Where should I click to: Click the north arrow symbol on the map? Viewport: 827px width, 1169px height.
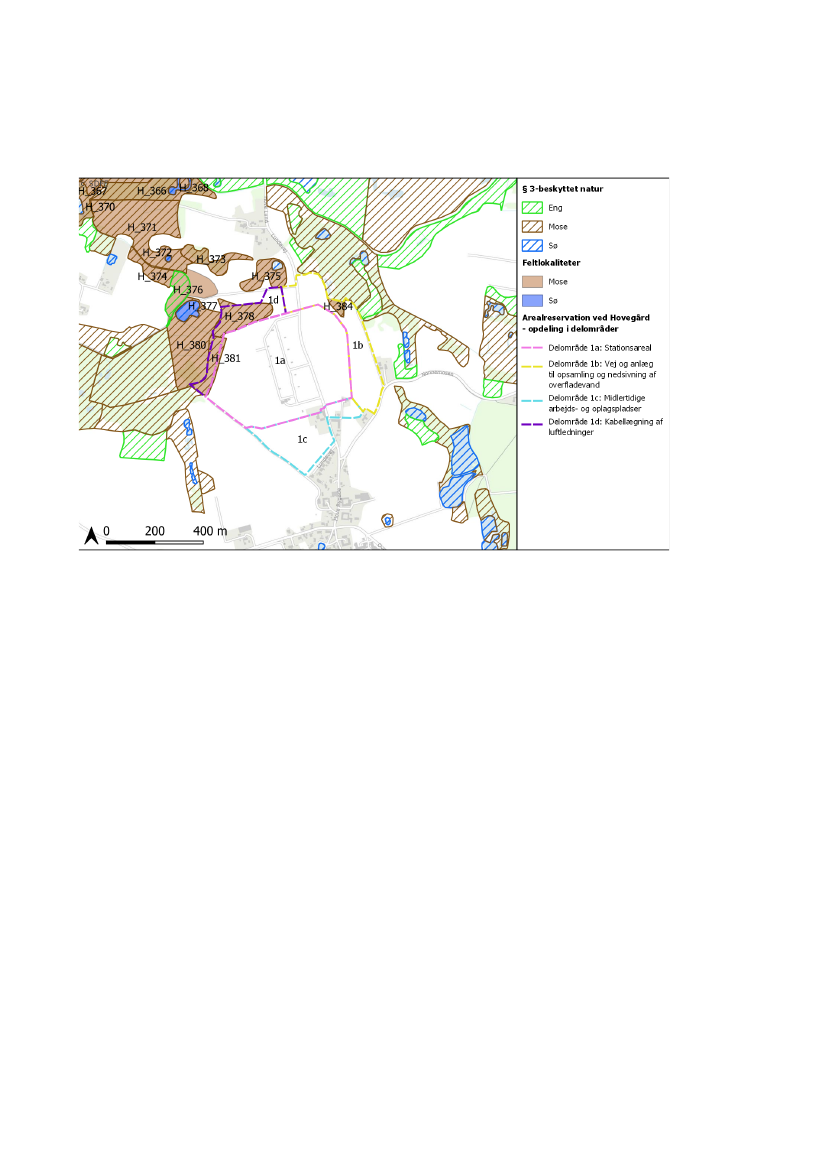(x=91, y=535)
